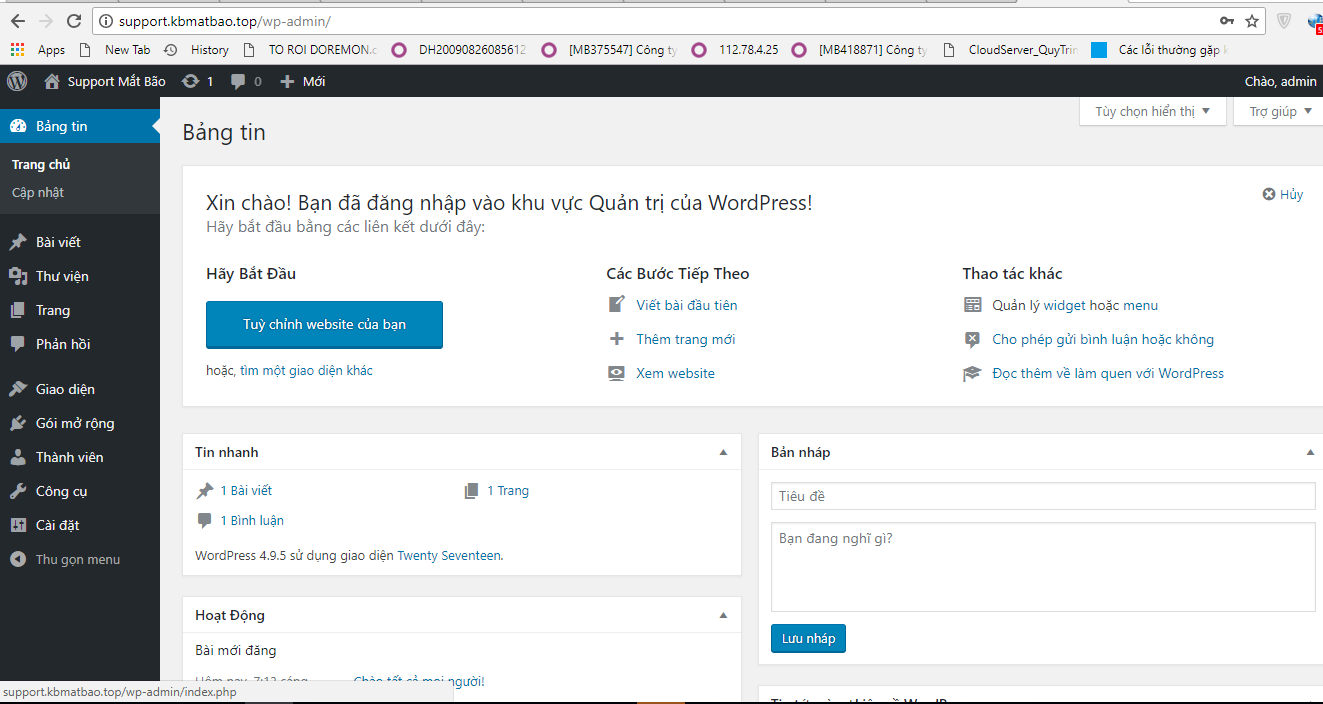Reload the page using browser refresh icon
The width and height of the screenshot is (1323, 704).
click(x=74, y=21)
